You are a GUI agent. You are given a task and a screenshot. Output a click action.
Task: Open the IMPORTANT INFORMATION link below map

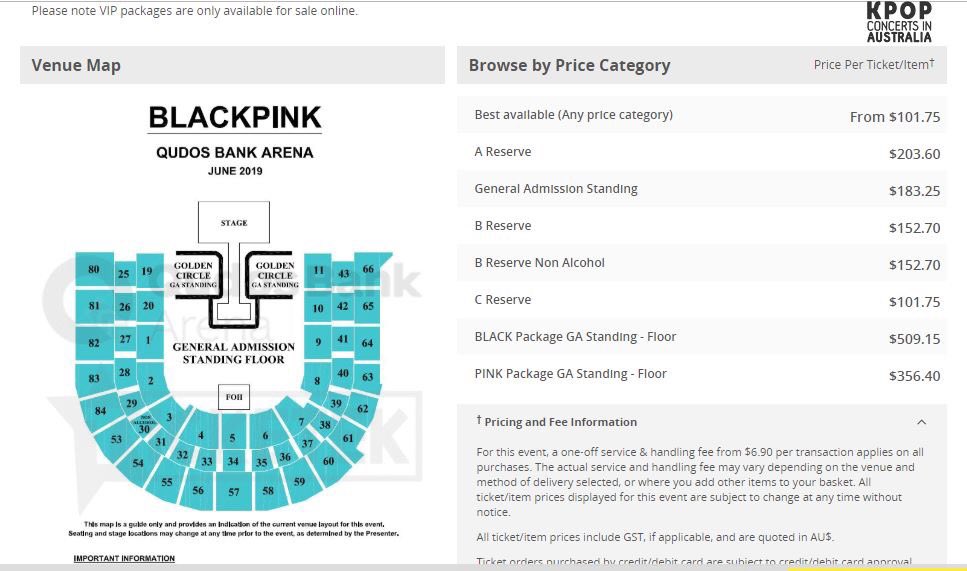[124, 559]
